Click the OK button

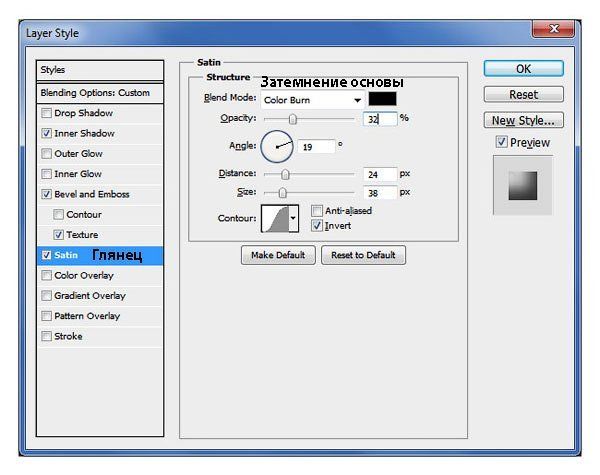[523, 69]
